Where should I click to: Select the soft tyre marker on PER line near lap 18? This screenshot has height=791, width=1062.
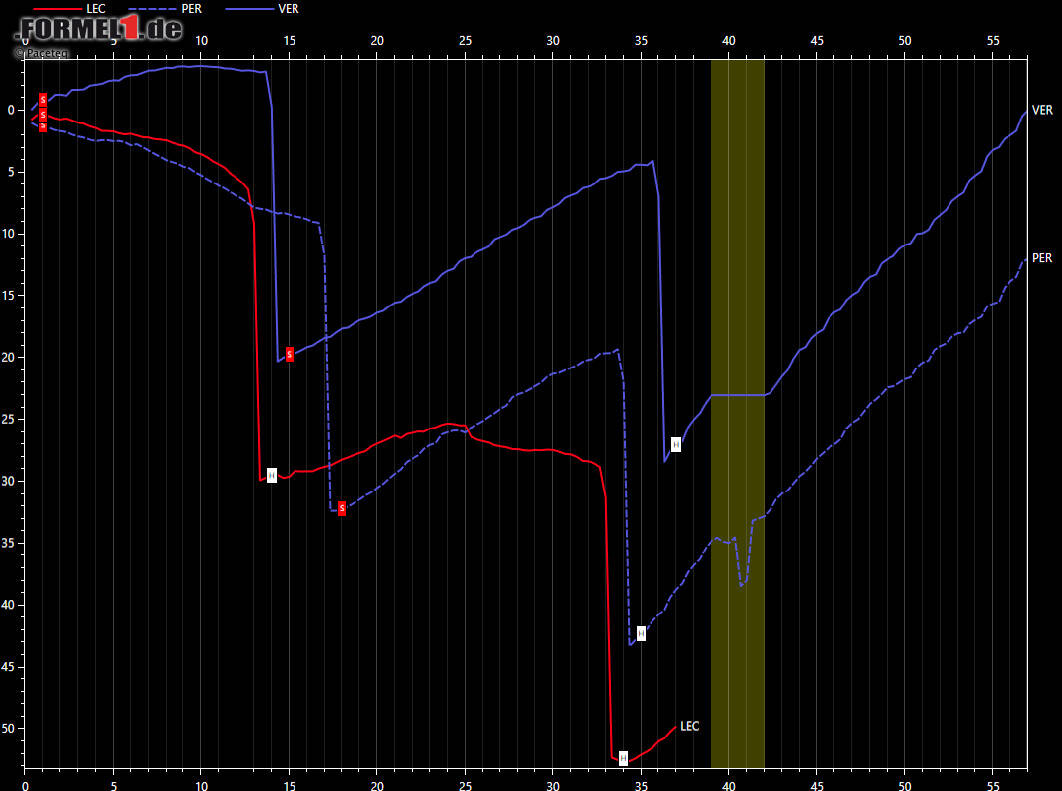click(342, 508)
